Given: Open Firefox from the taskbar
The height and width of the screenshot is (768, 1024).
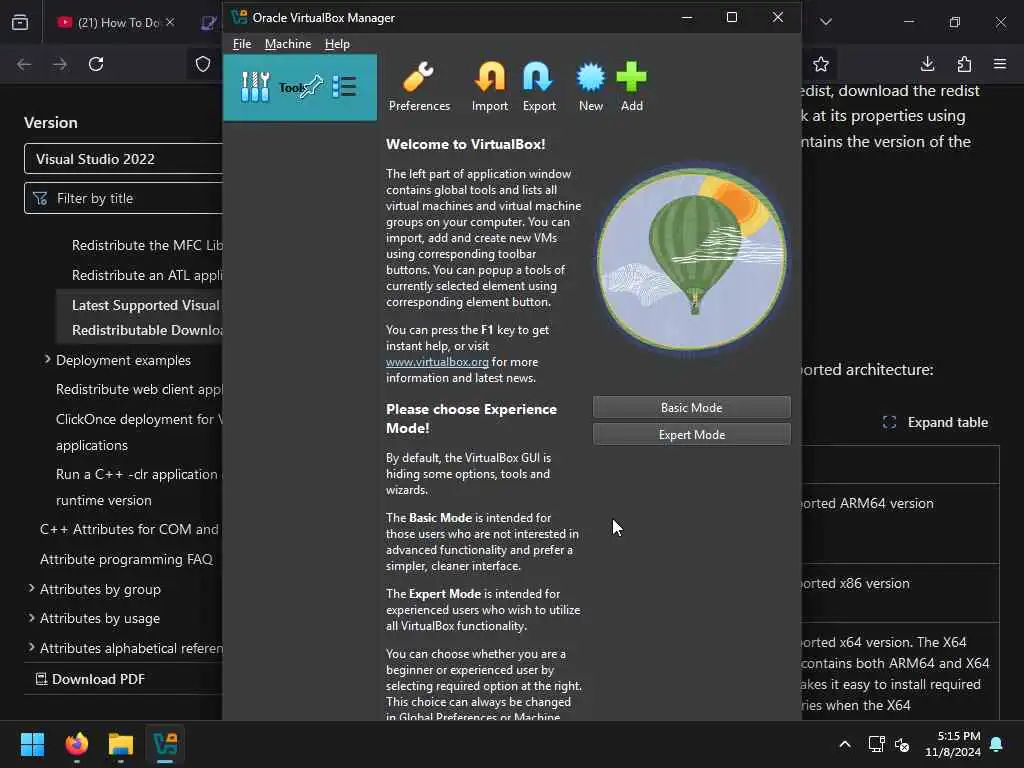Looking at the screenshot, I should tap(77, 744).
